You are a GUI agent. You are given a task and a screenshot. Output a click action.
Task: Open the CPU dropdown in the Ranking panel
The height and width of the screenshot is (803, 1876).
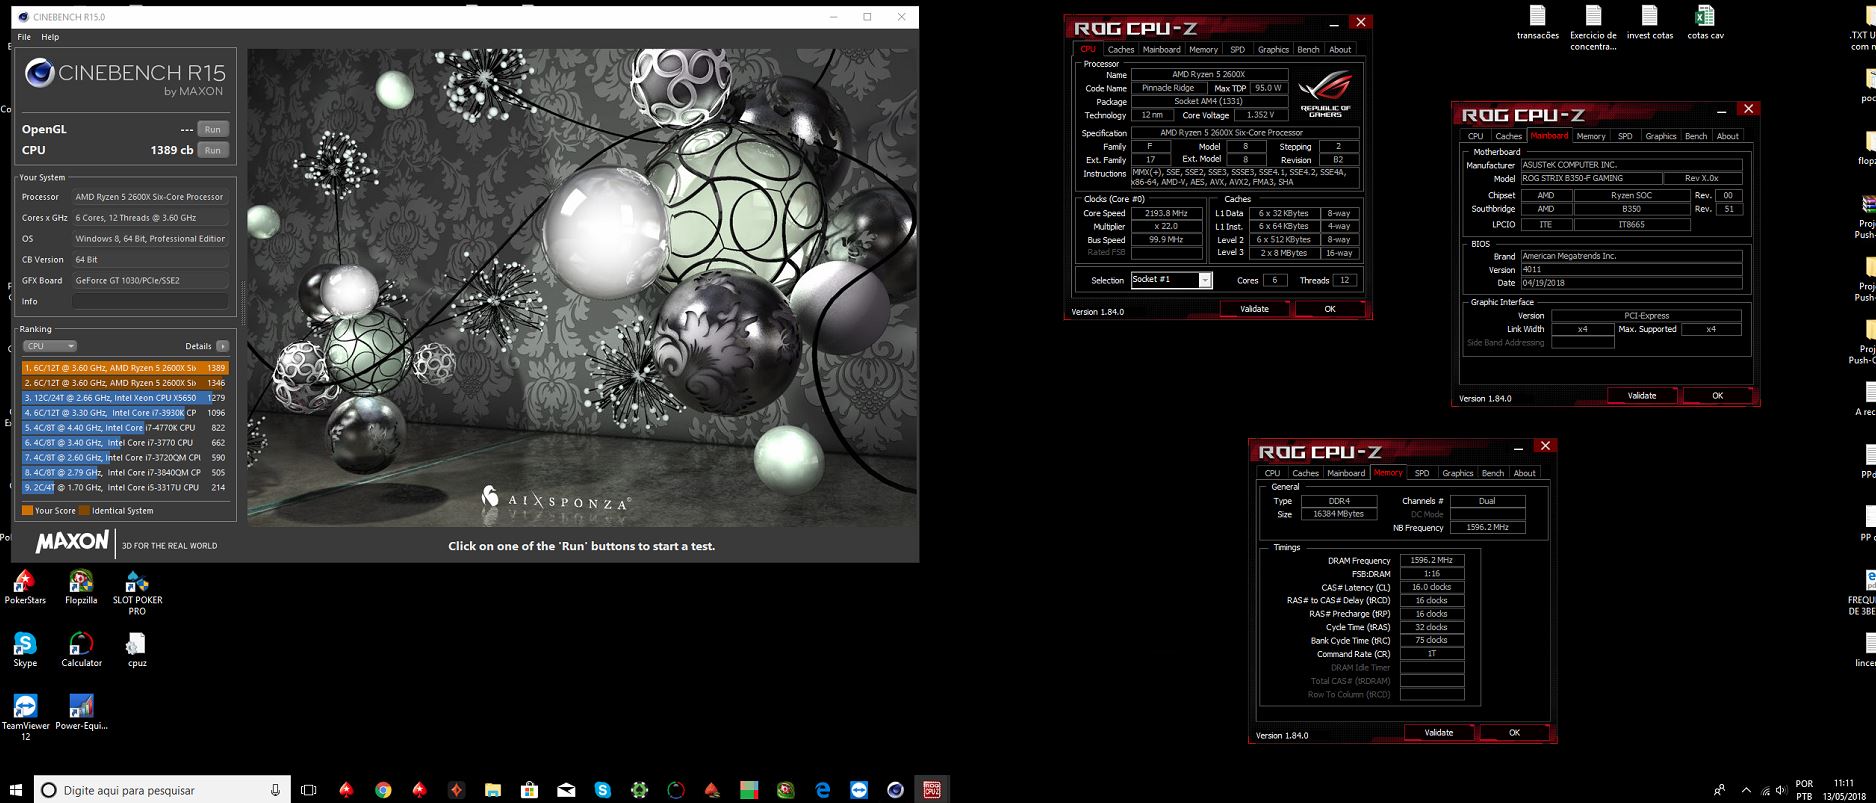tap(50, 346)
